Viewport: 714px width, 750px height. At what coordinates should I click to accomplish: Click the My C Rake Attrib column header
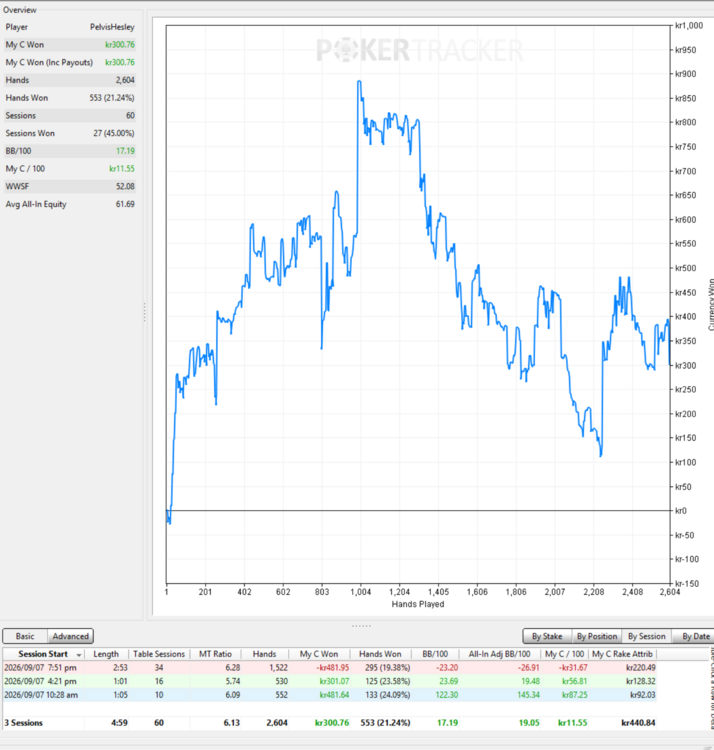click(x=622, y=654)
